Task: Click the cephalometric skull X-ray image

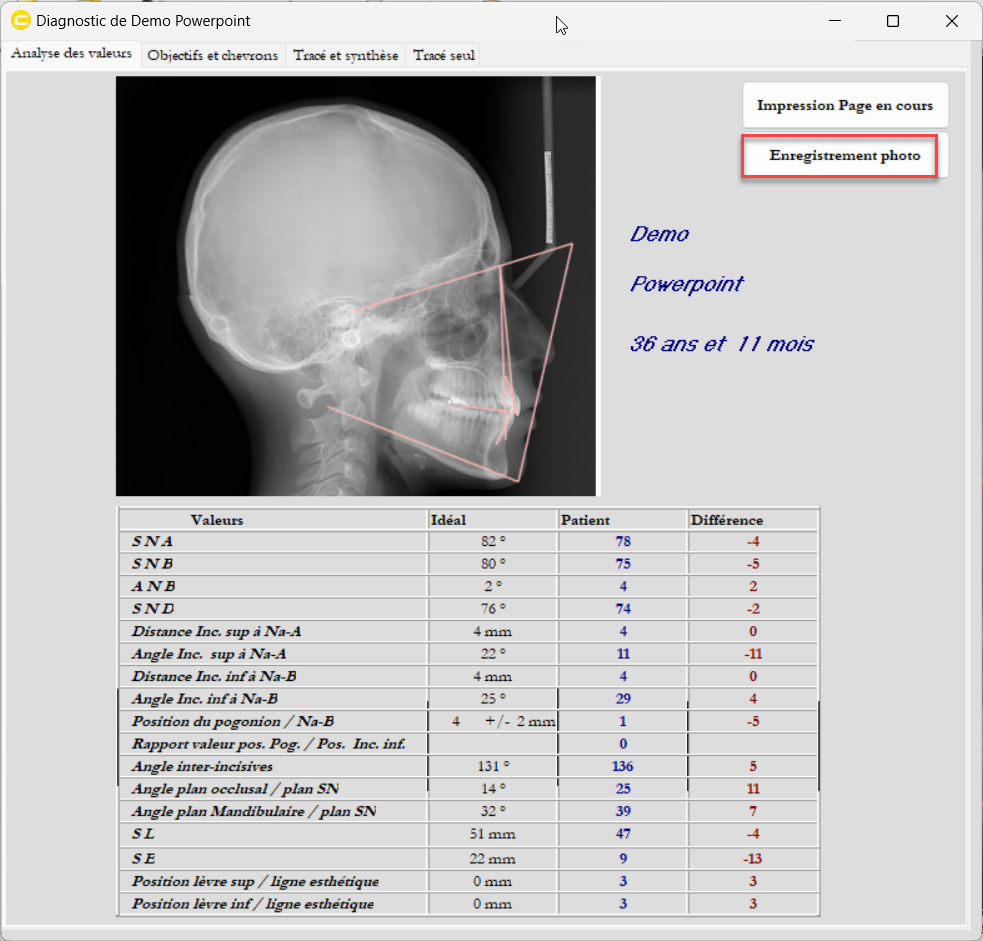Action: (355, 286)
